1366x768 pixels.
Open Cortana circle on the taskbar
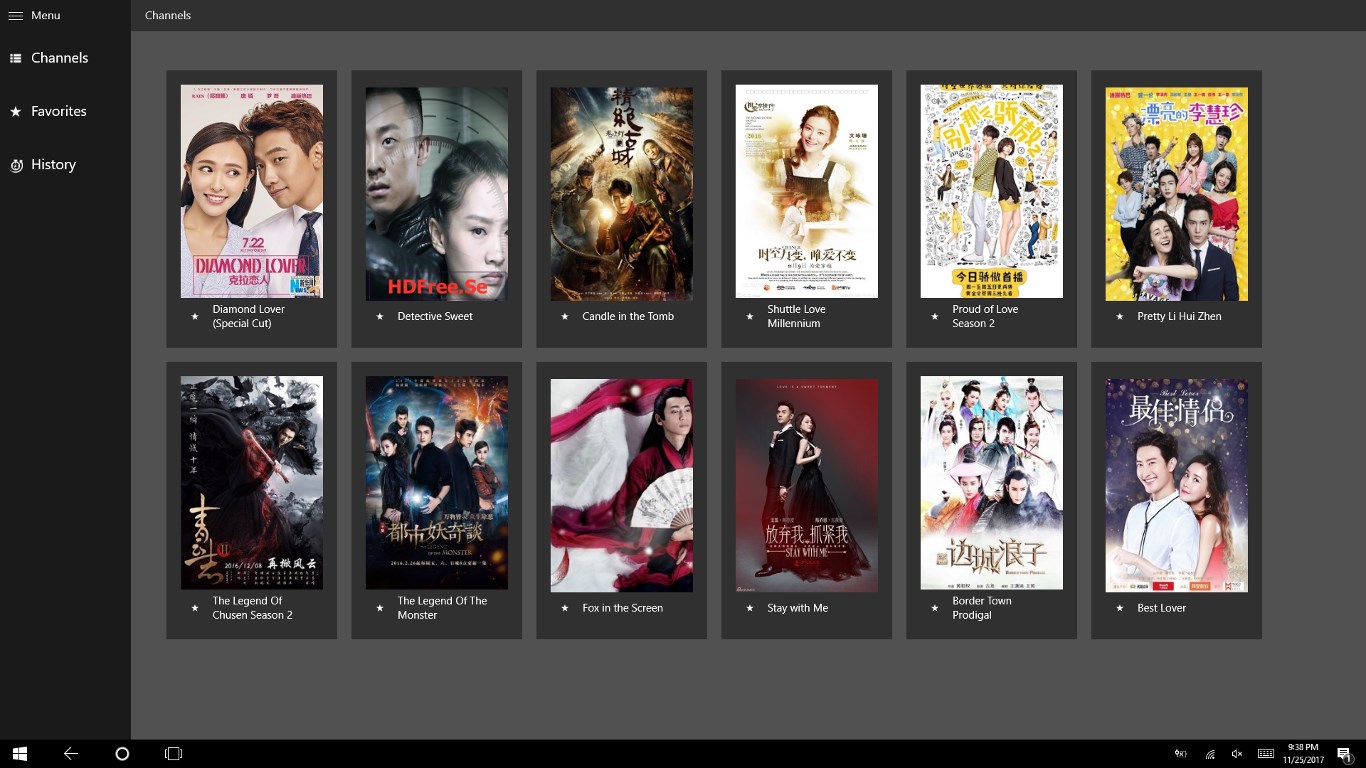click(x=122, y=754)
